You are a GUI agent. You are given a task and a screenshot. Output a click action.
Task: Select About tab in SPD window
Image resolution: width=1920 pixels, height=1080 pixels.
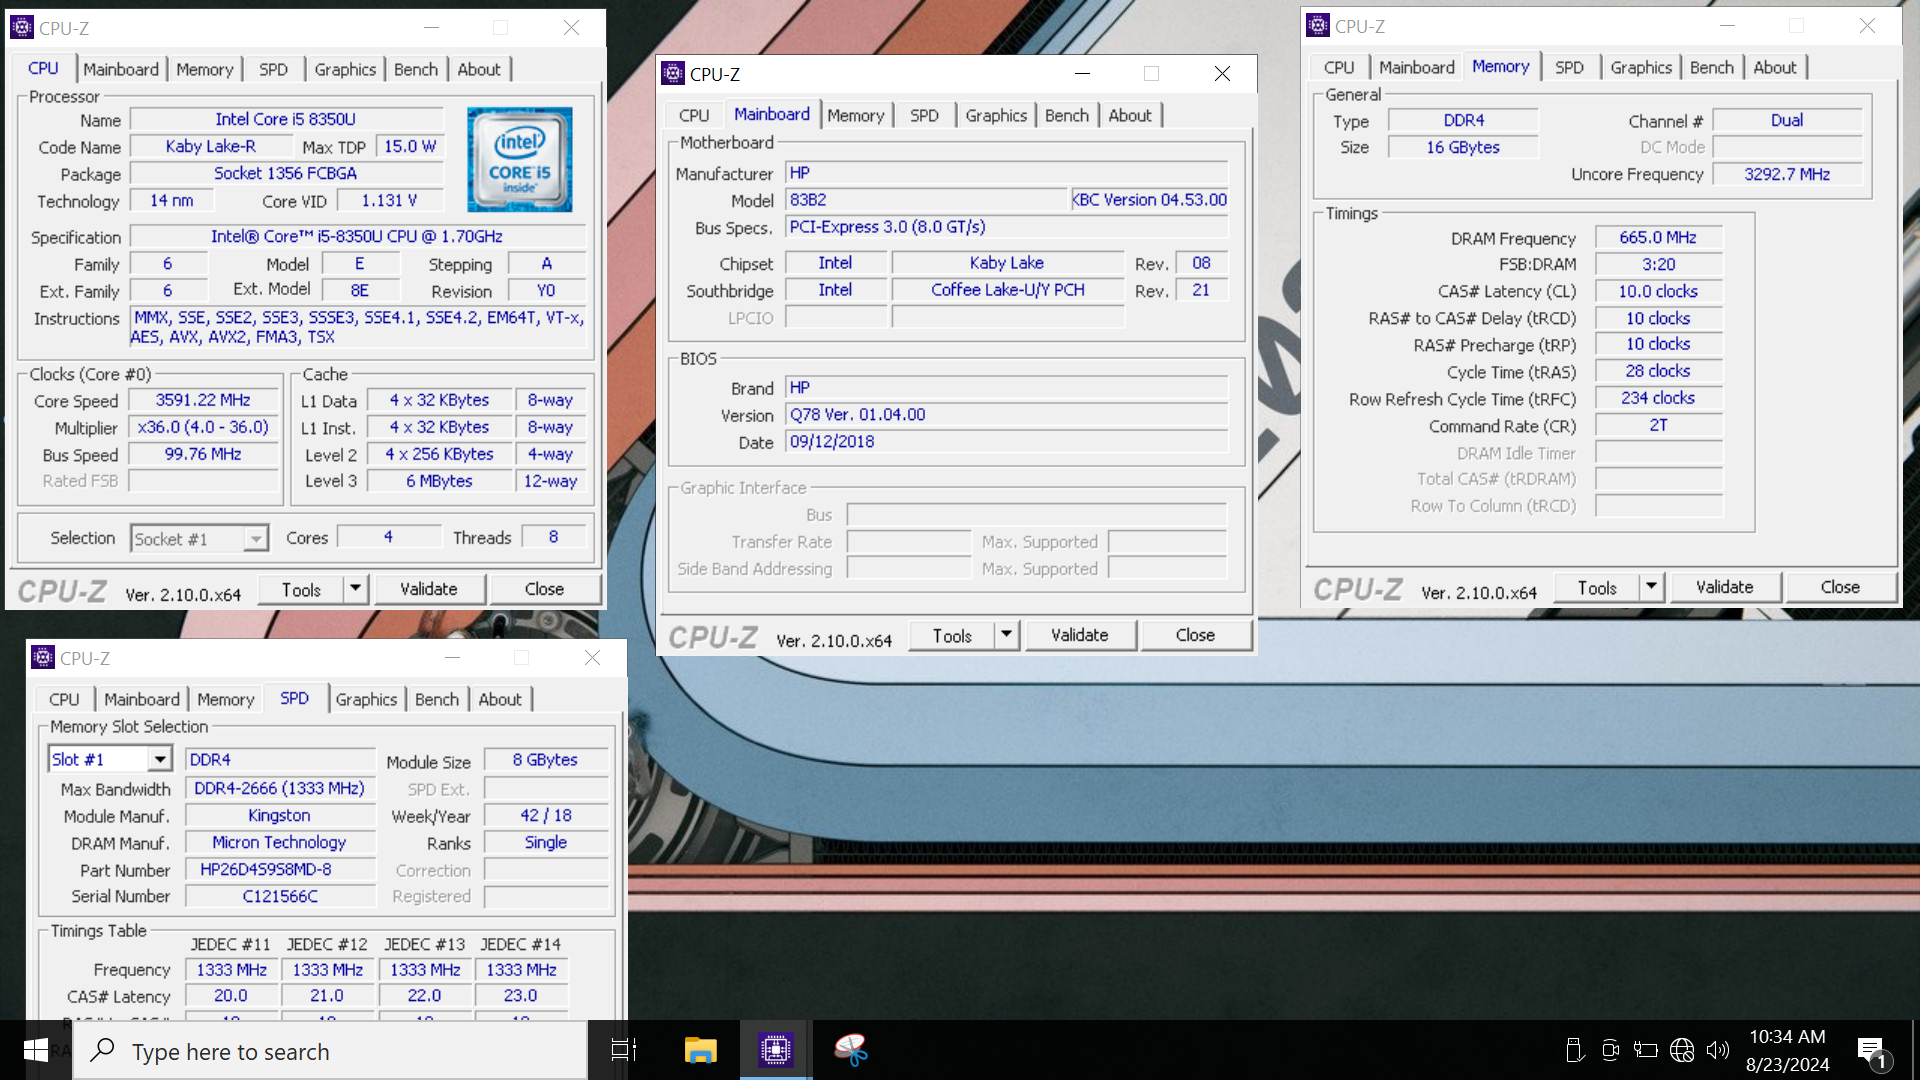500,699
